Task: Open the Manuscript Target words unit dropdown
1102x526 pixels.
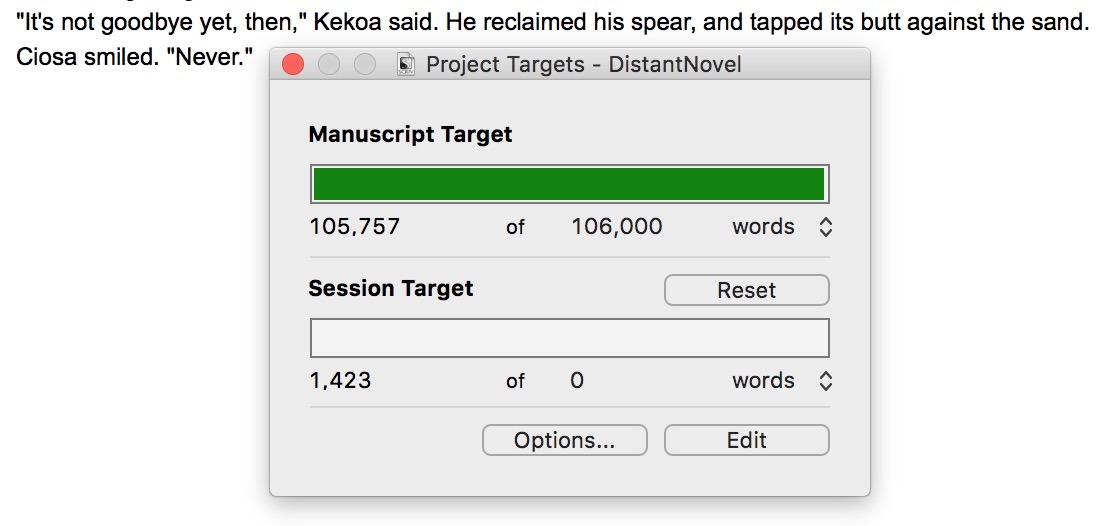Action: click(x=781, y=227)
